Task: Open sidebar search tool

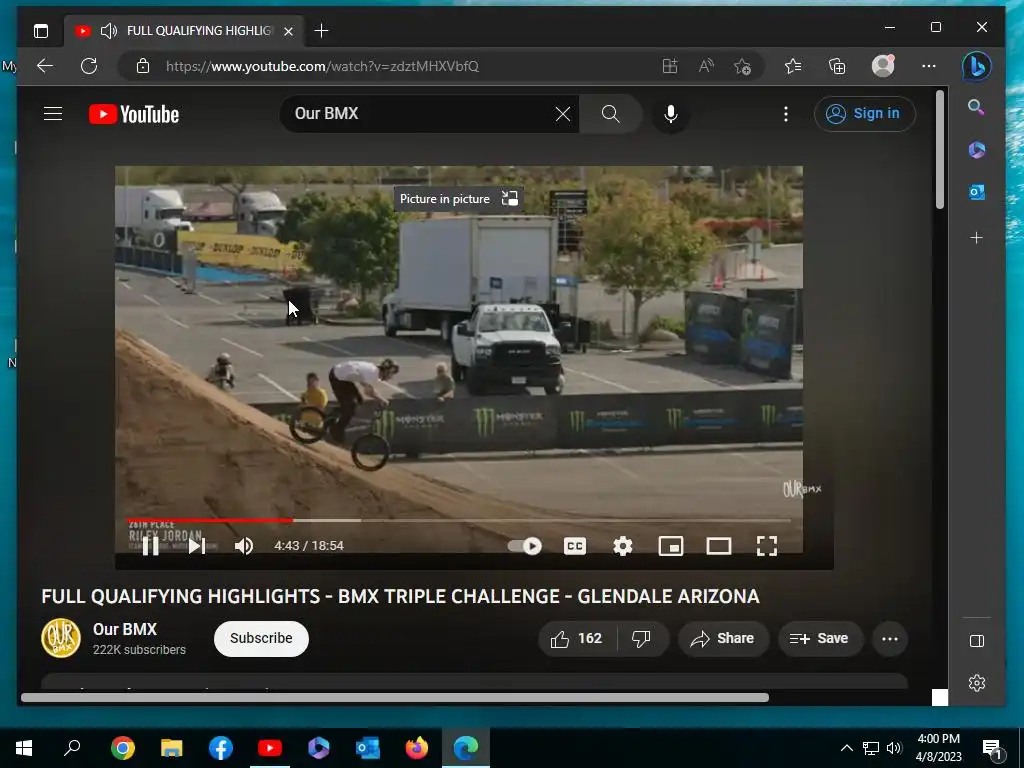Action: (976, 107)
